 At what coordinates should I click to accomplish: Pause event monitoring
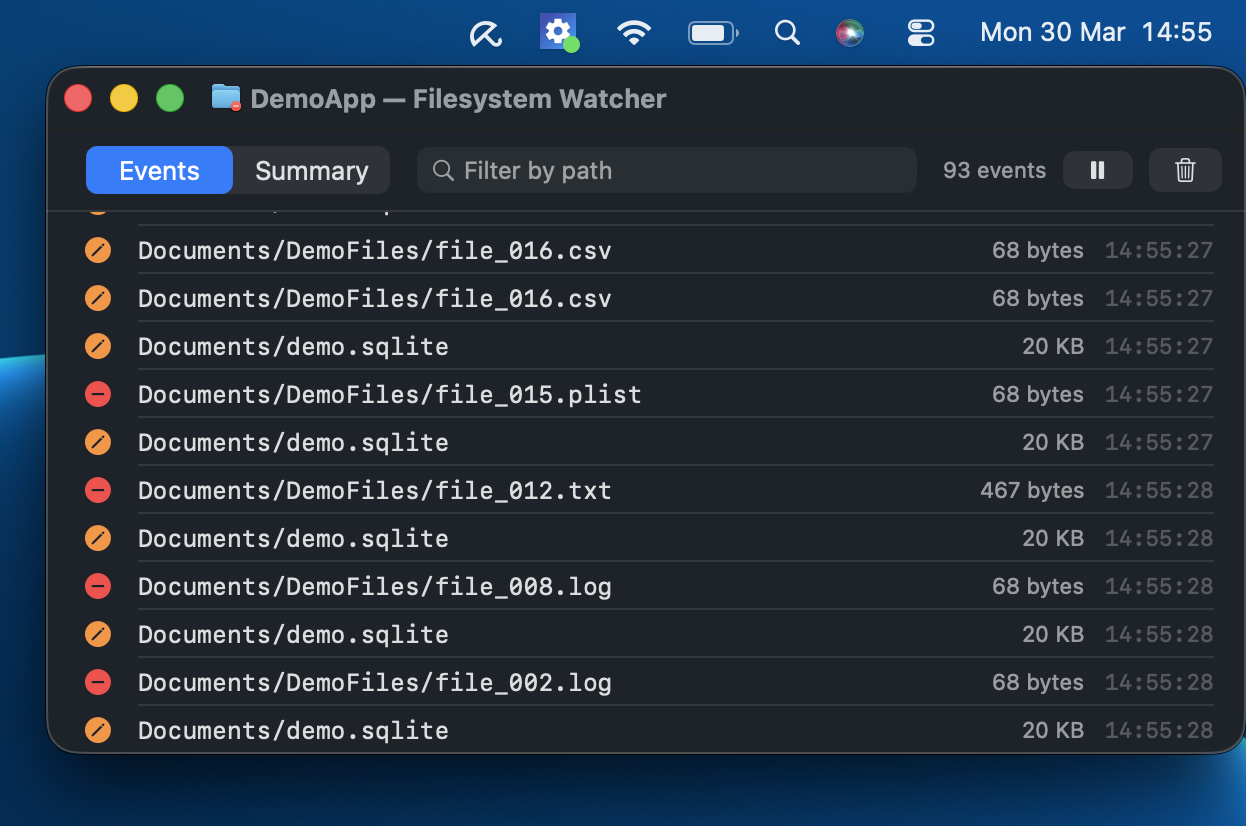click(x=1097, y=170)
